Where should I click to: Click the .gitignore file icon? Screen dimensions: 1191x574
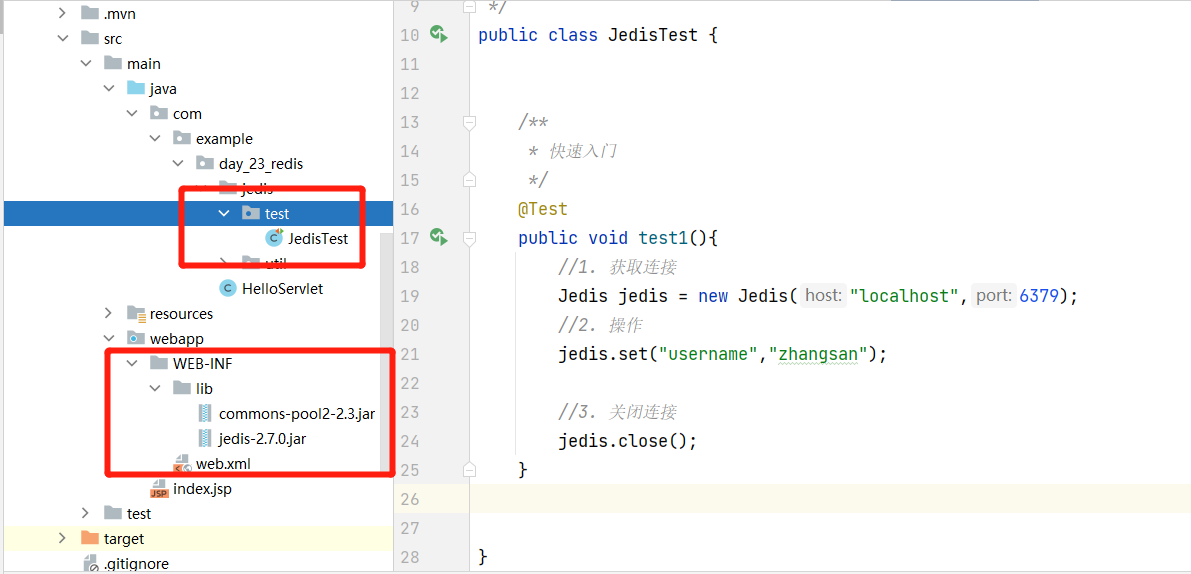[90, 564]
